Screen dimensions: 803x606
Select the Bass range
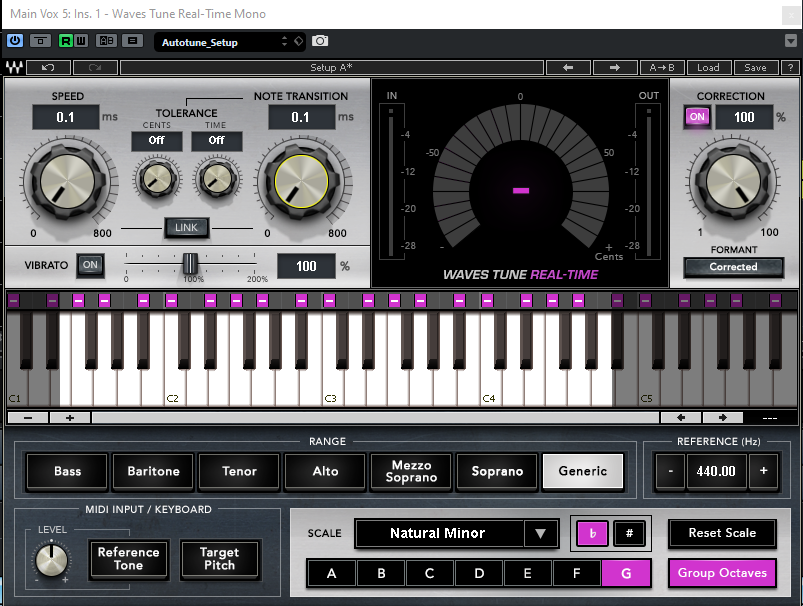pos(67,471)
